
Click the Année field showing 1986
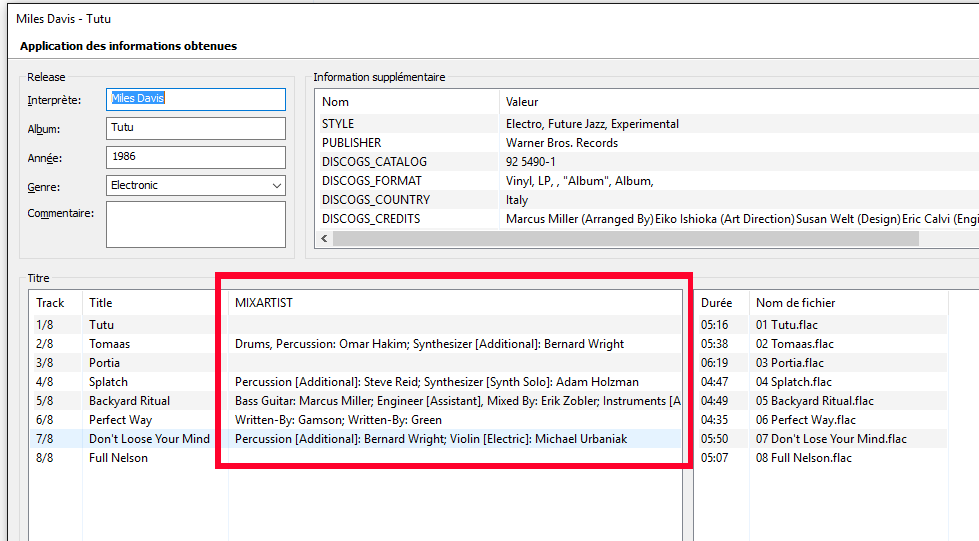[x=195, y=157]
